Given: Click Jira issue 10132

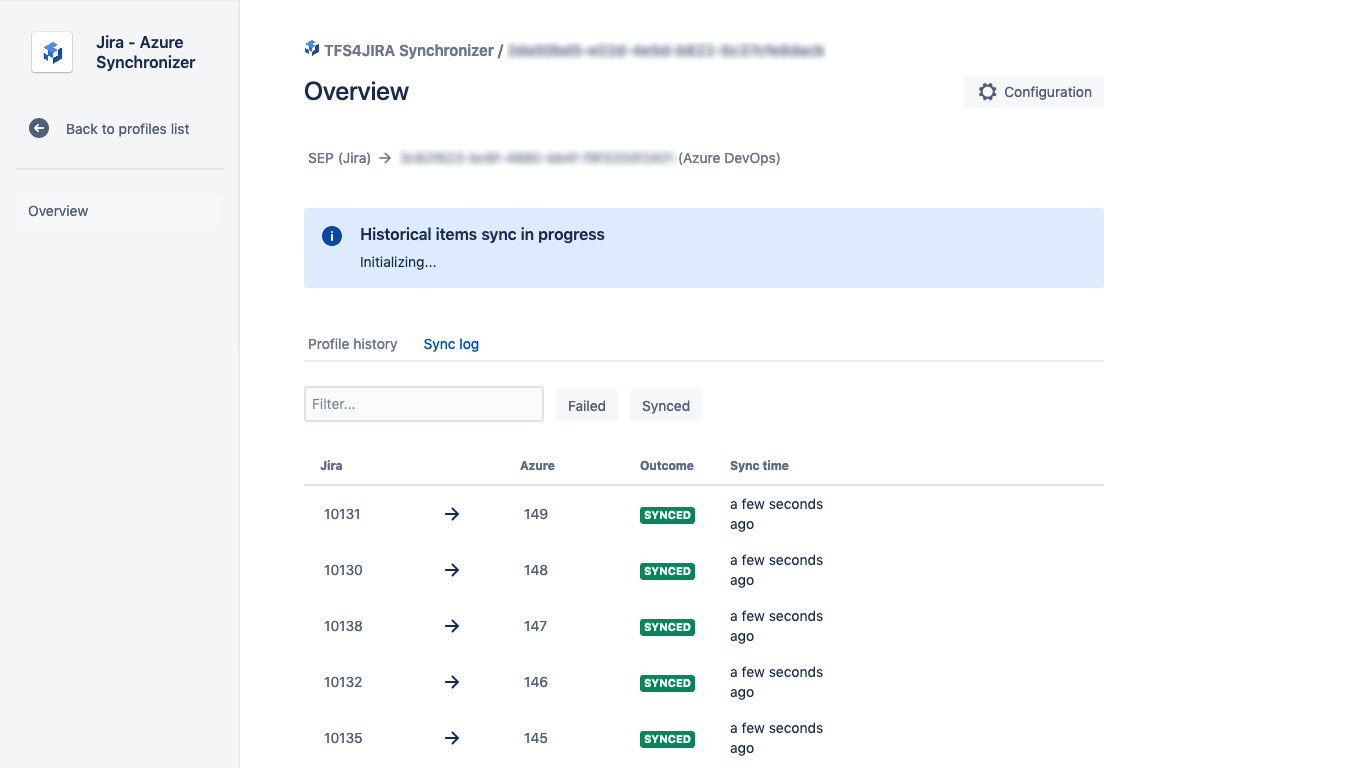Looking at the screenshot, I should (343, 682).
